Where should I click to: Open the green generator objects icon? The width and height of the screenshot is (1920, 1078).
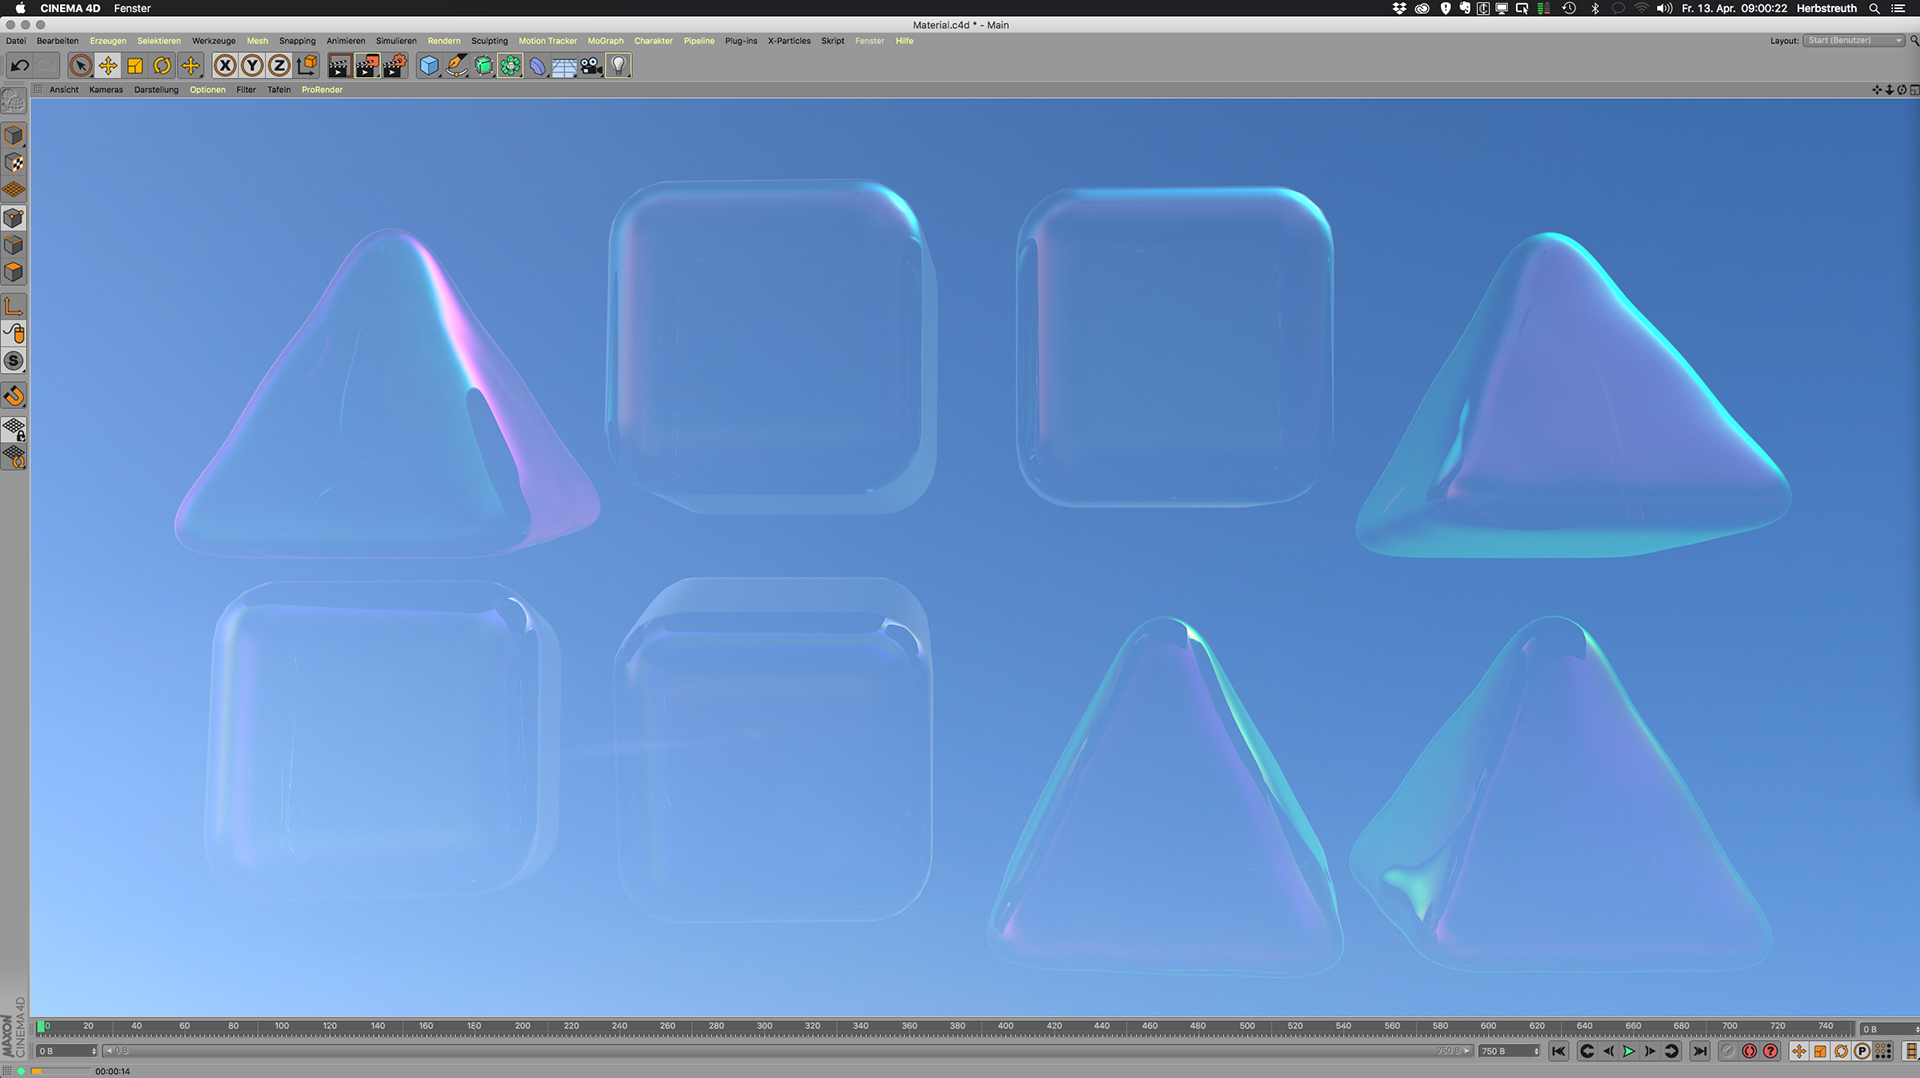click(483, 66)
